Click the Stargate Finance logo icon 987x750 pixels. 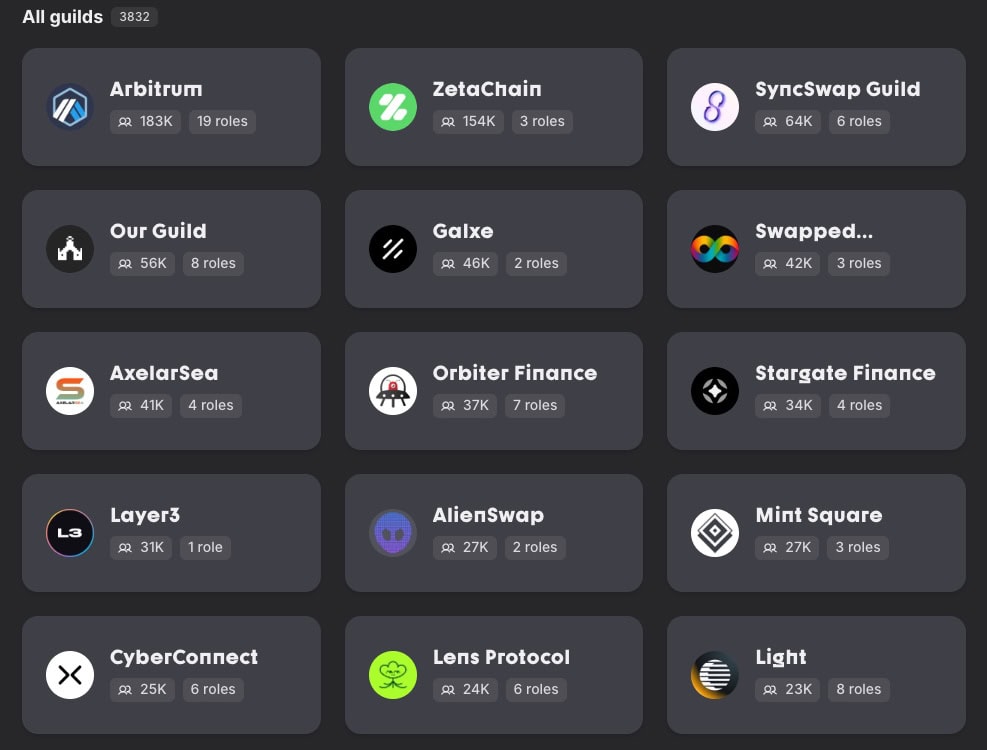coord(715,391)
